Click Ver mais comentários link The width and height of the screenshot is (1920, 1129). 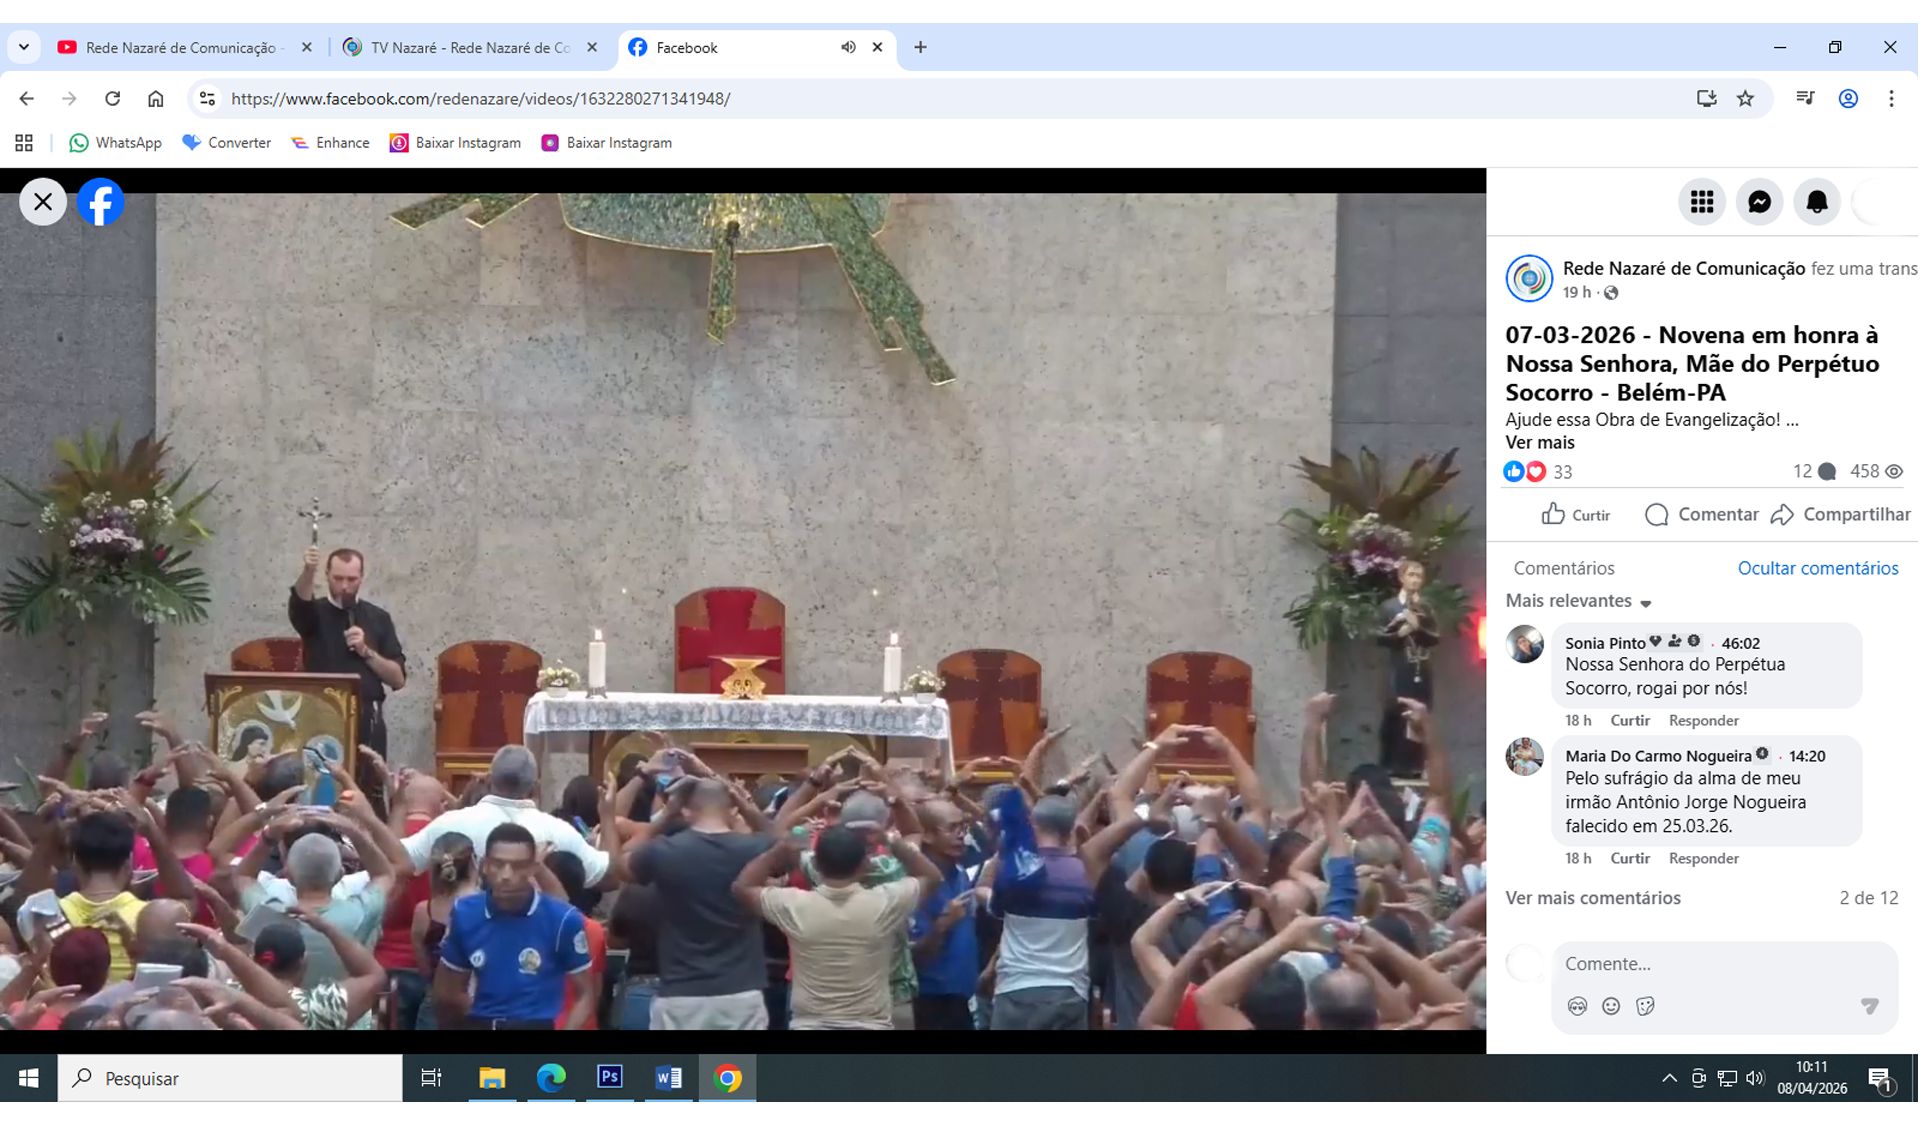(1592, 897)
